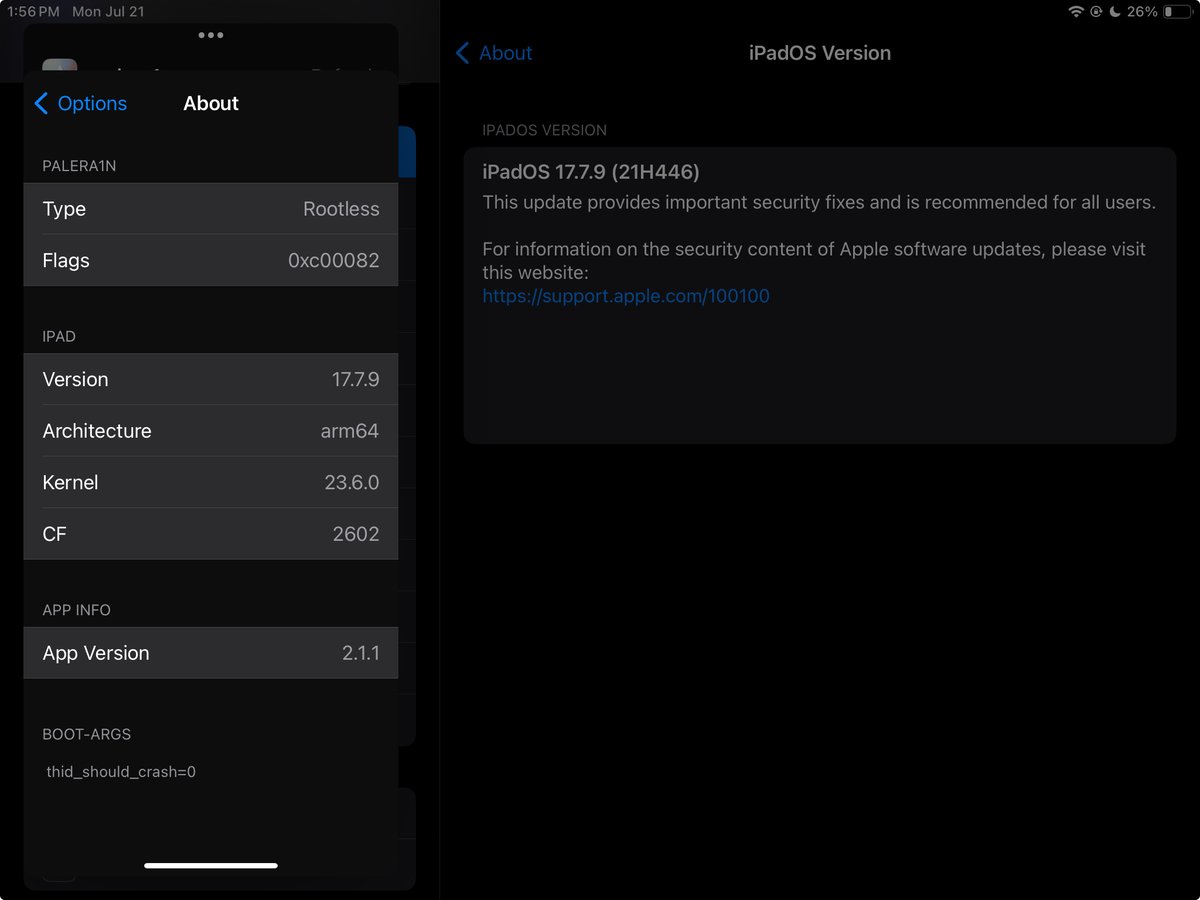Image resolution: width=1200 pixels, height=900 pixels.
Task: Go back to Options
Action: click(x=80, y=103)
